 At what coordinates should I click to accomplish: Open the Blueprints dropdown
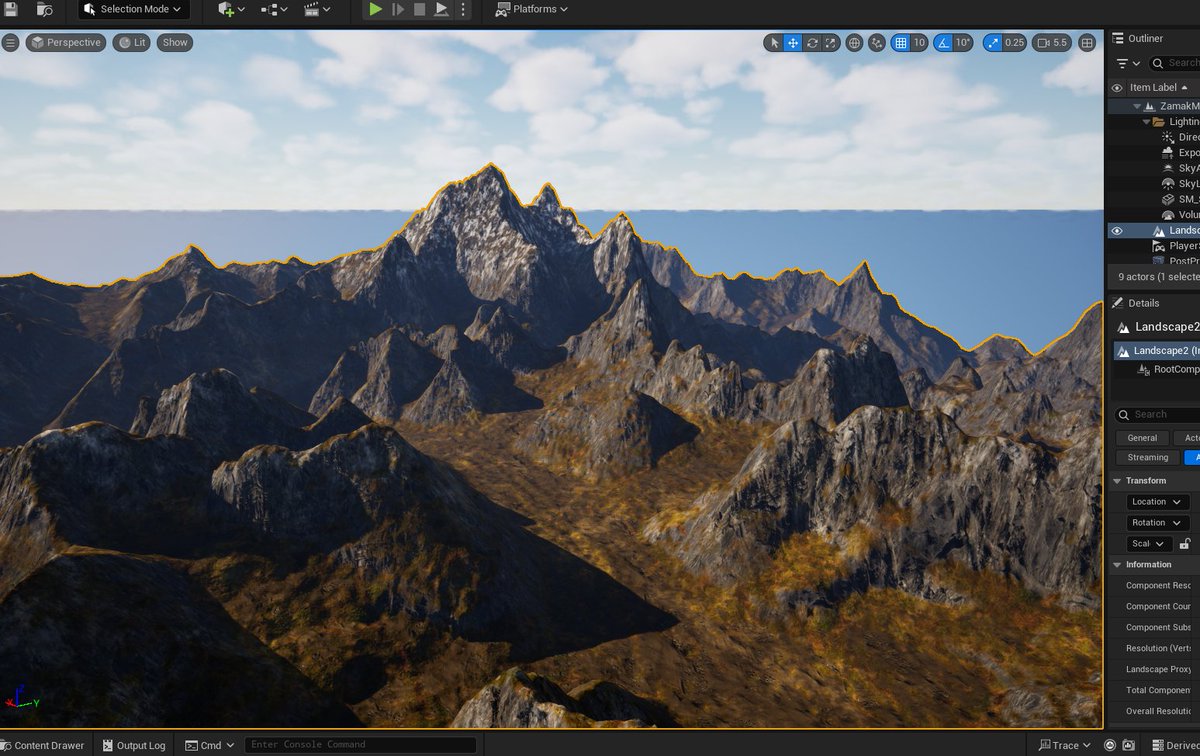[274, 9]
